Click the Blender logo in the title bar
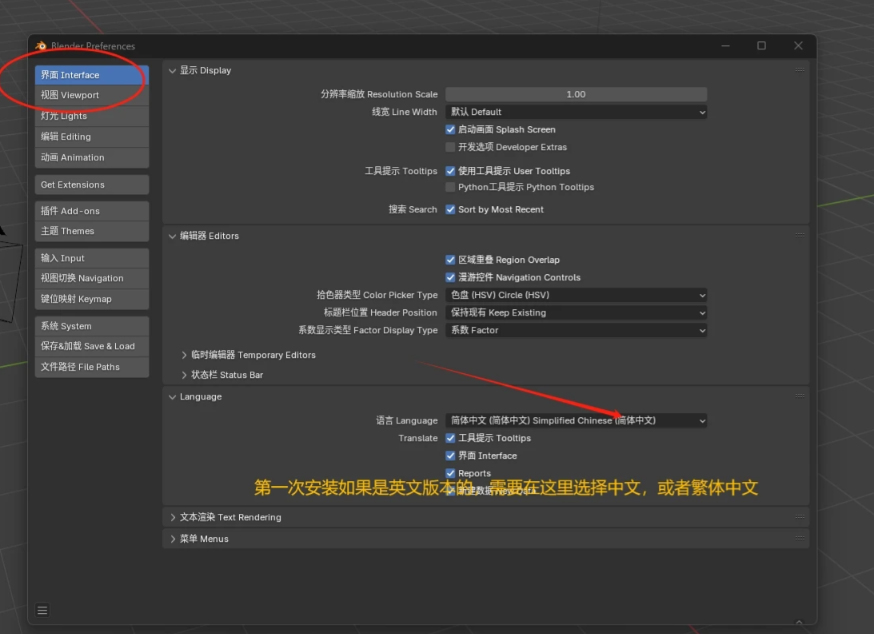The image size is (874, 634). (41, 46)
